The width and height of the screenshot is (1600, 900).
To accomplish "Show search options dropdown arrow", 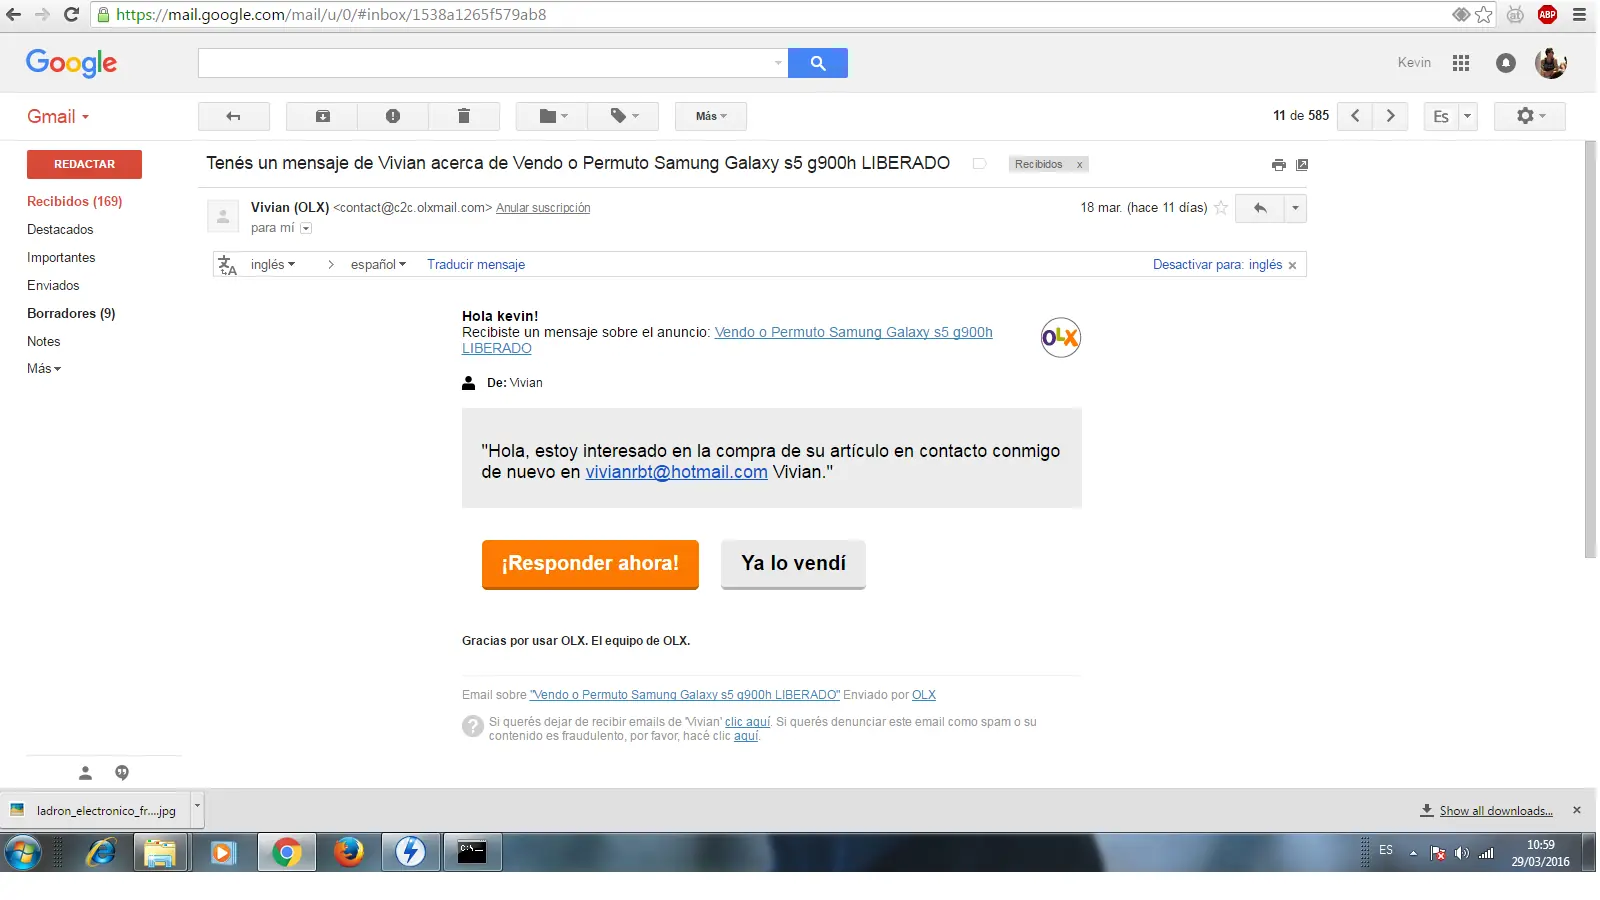I will click(778, 63).
